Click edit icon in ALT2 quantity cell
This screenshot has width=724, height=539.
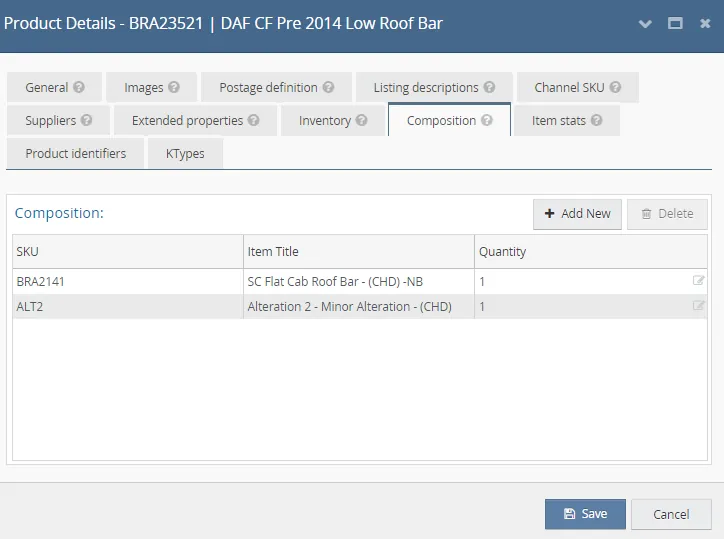[698, 305]
